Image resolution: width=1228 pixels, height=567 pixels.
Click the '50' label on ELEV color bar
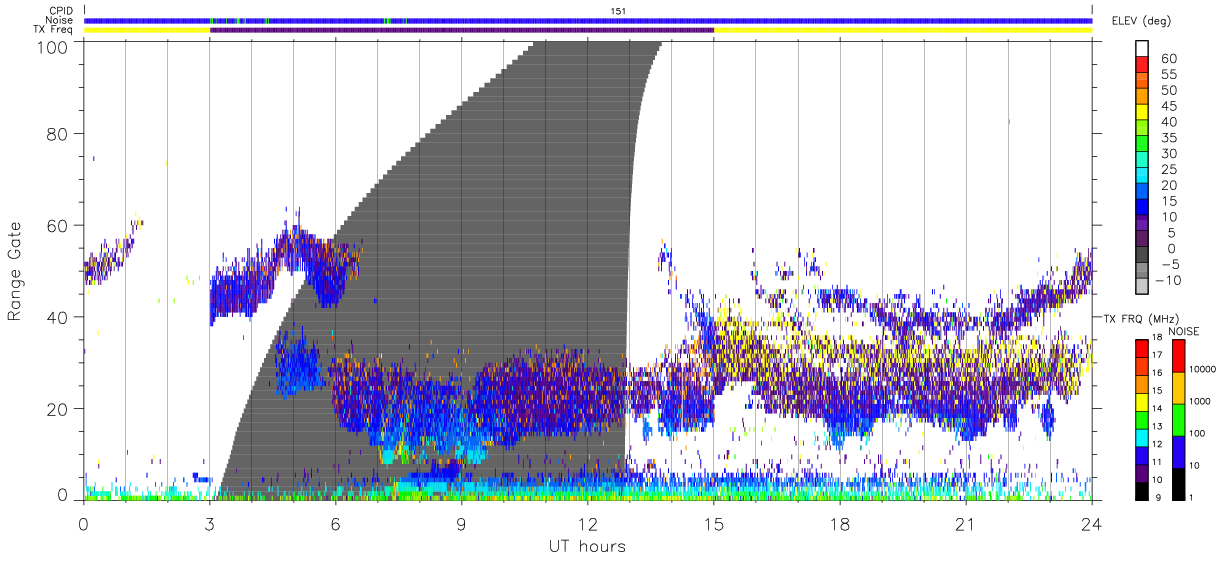(1169, 90)
